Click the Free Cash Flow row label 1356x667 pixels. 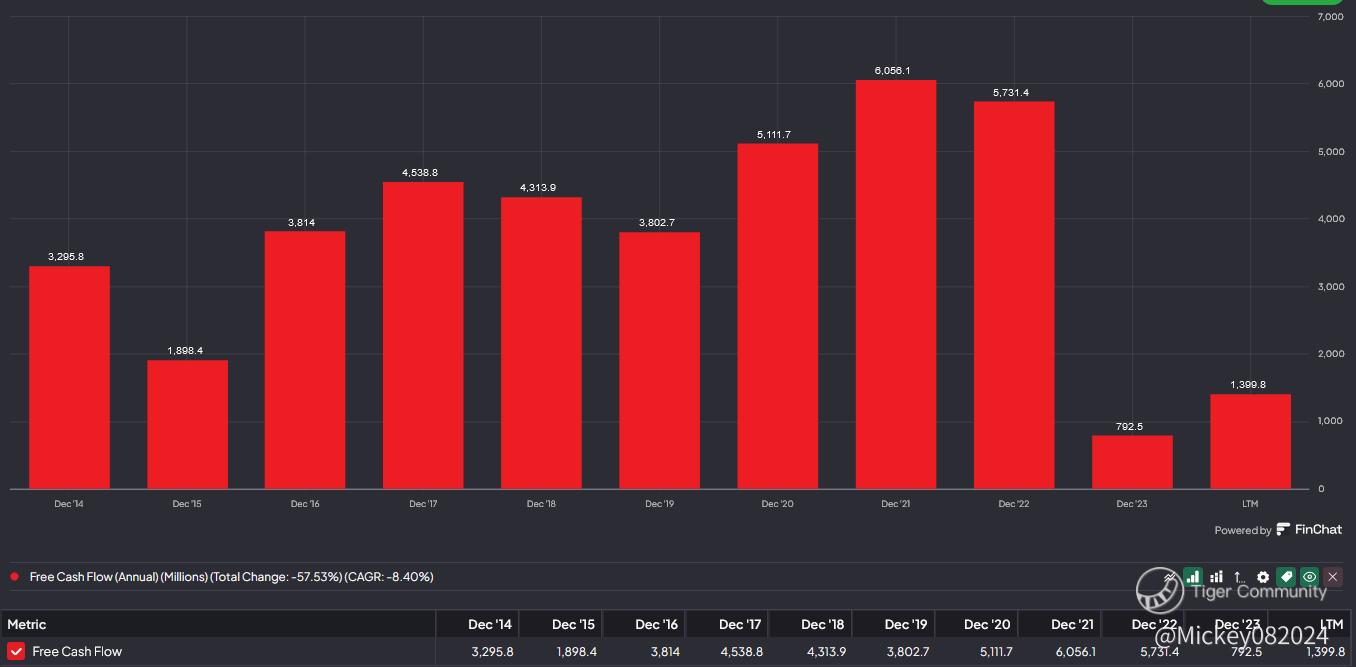77,651
